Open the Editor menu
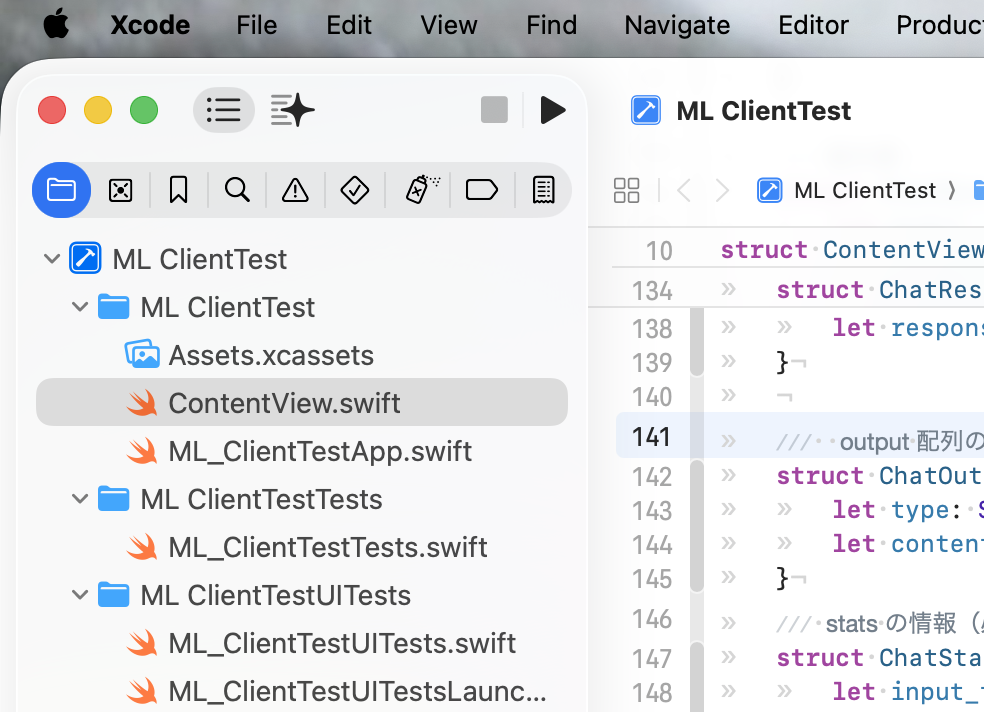This screenshot has height=712, width=984. [813, 25]
